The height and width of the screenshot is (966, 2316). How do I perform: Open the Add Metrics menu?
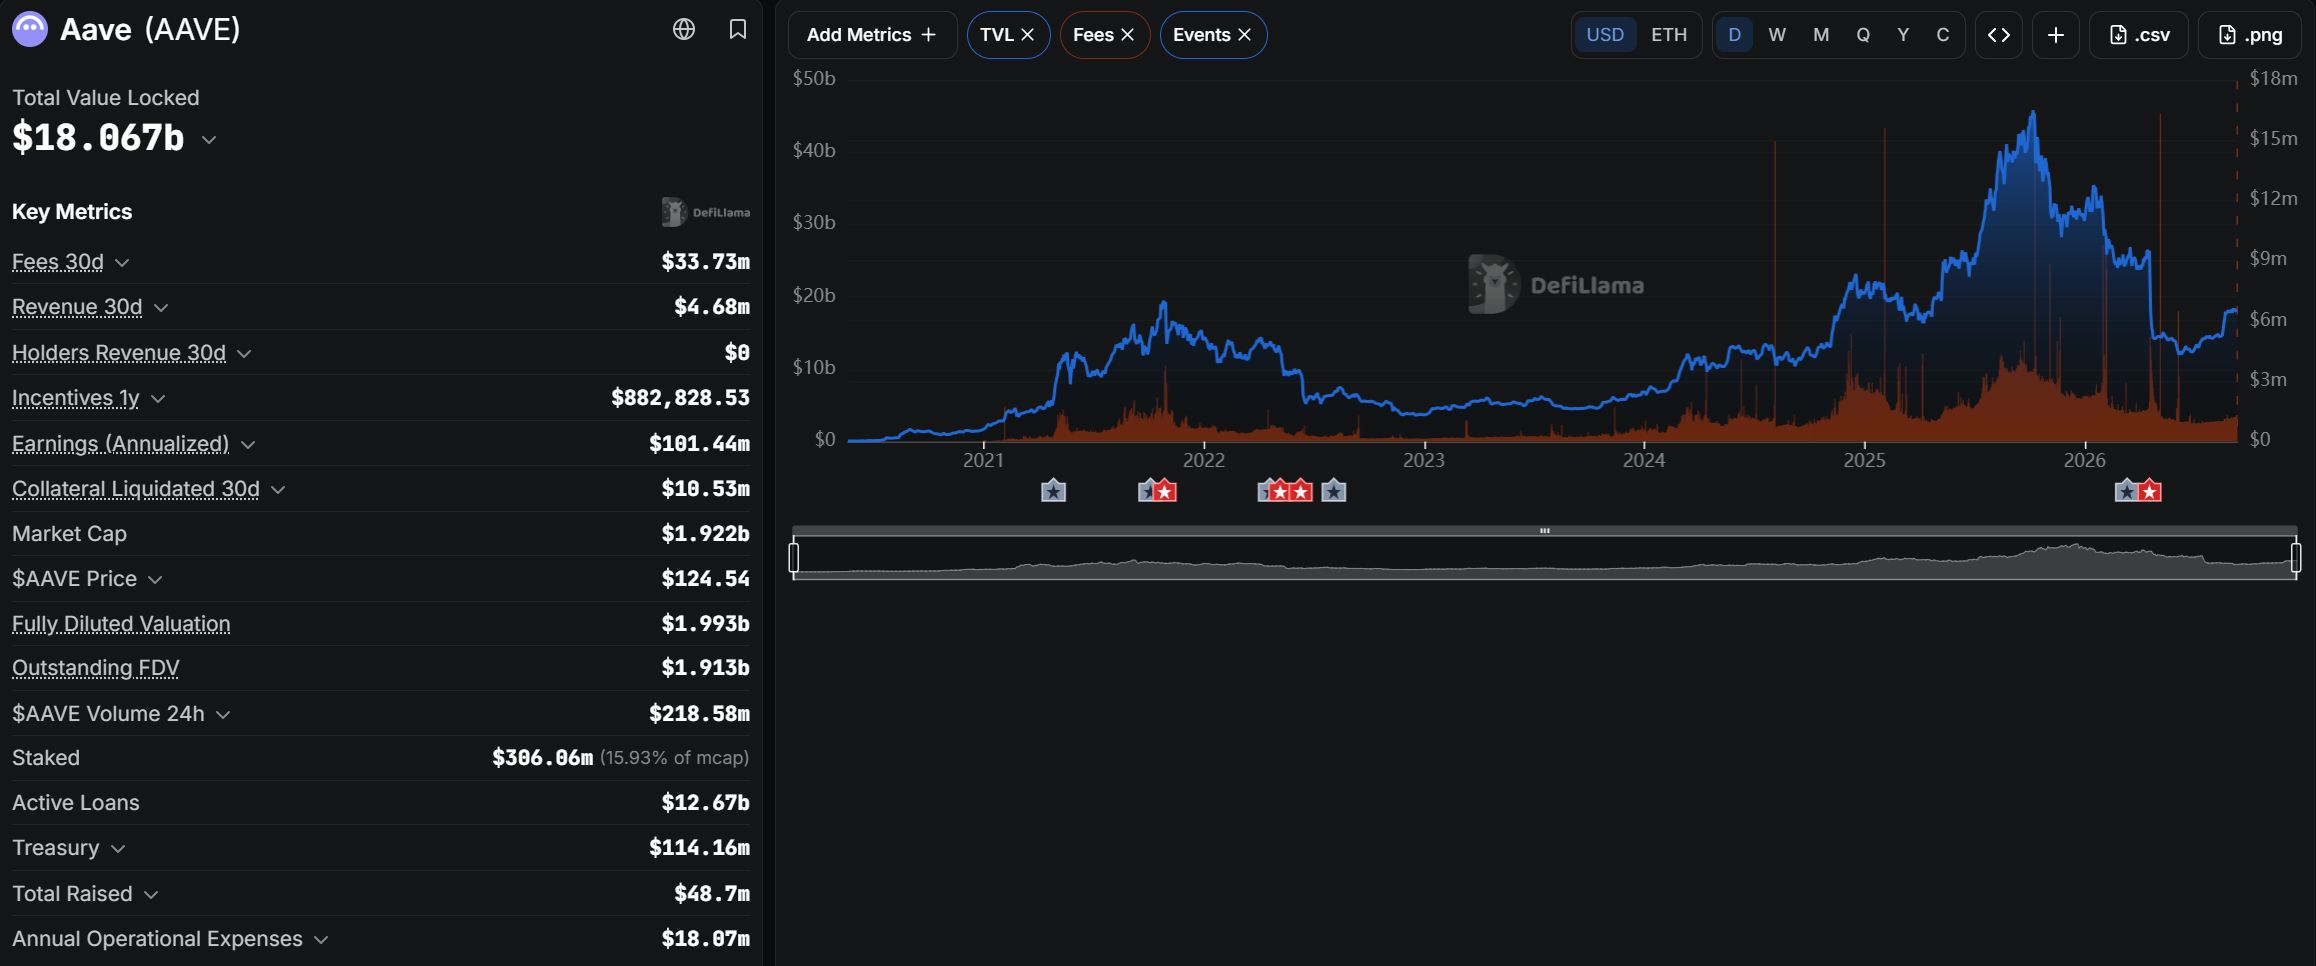pyautogui.click(x=872, y=35)
